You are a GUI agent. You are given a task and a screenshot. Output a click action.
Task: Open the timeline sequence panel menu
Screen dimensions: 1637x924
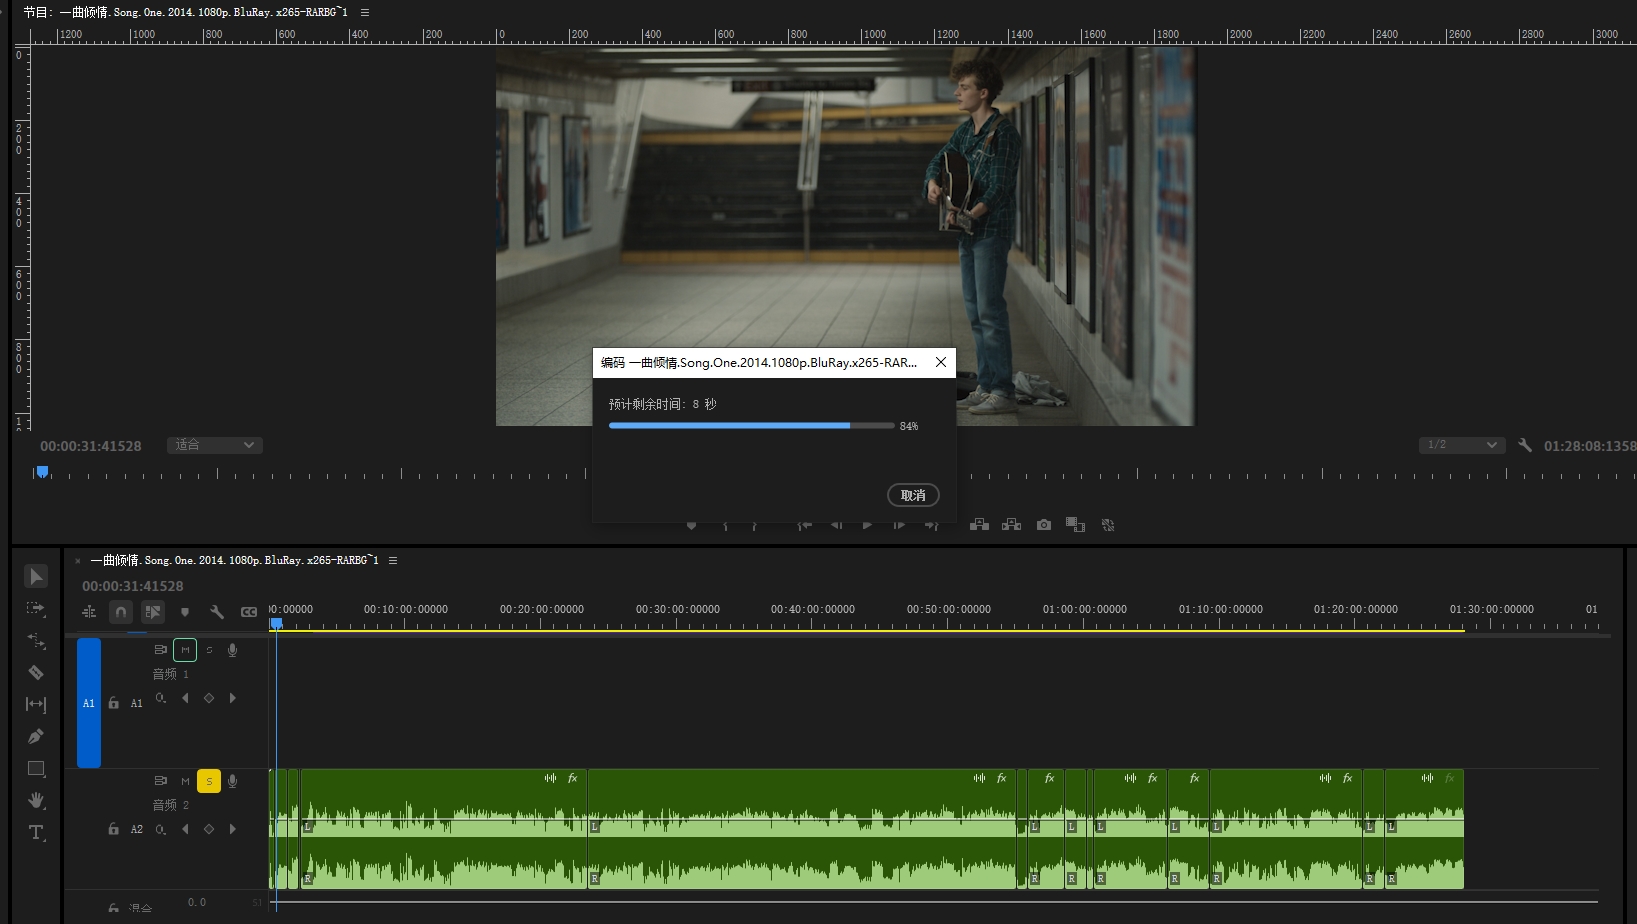pos(393,561)
